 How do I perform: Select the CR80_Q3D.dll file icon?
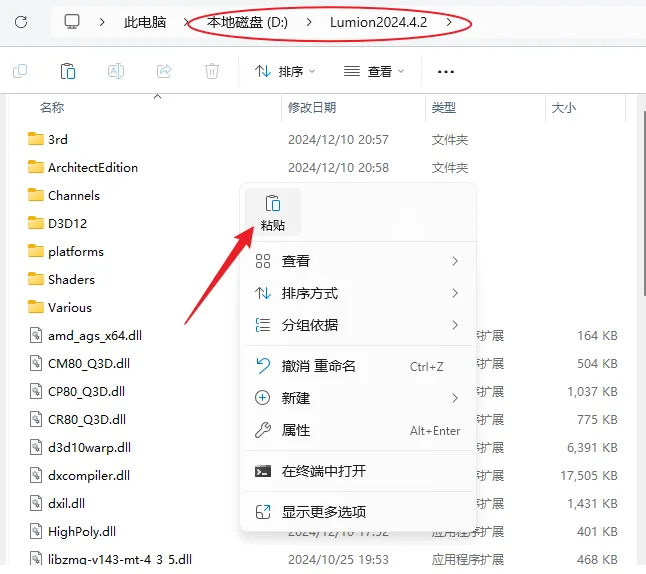tap(36, 419)
